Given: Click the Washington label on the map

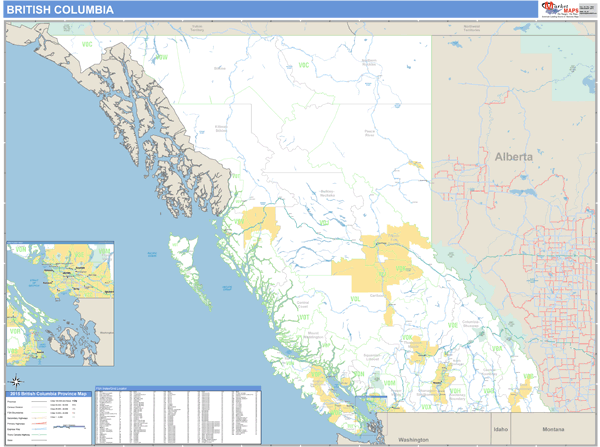Looking at the screenshot, I should [x=413, y=440].
